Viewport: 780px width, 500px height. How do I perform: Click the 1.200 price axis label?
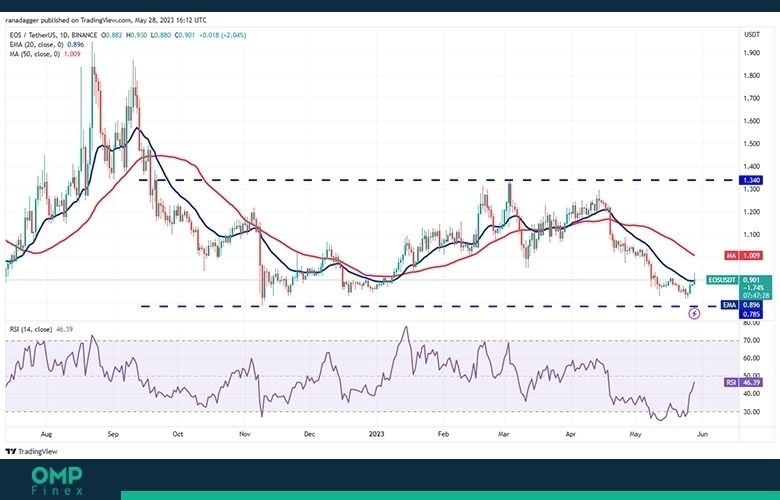pos(751,212)
